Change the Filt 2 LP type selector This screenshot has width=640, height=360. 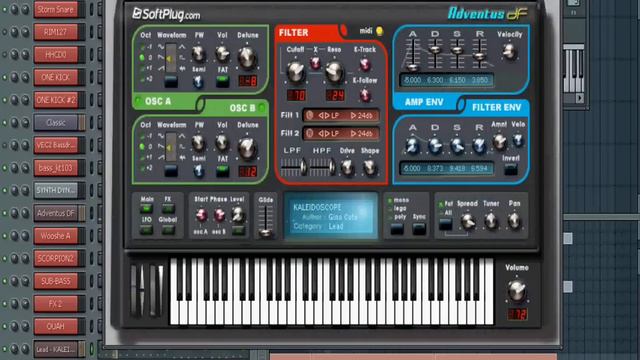329,133
